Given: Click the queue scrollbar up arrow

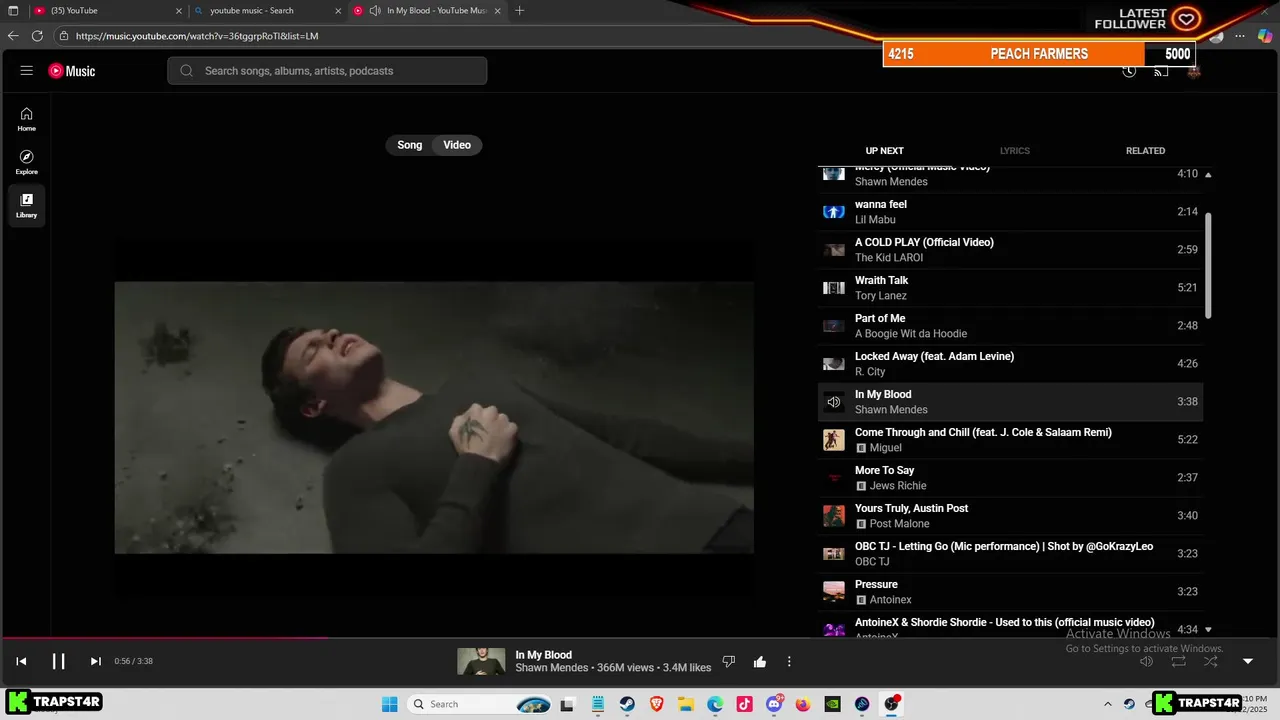Looking at the screenshot, I should coord(1208,175).
